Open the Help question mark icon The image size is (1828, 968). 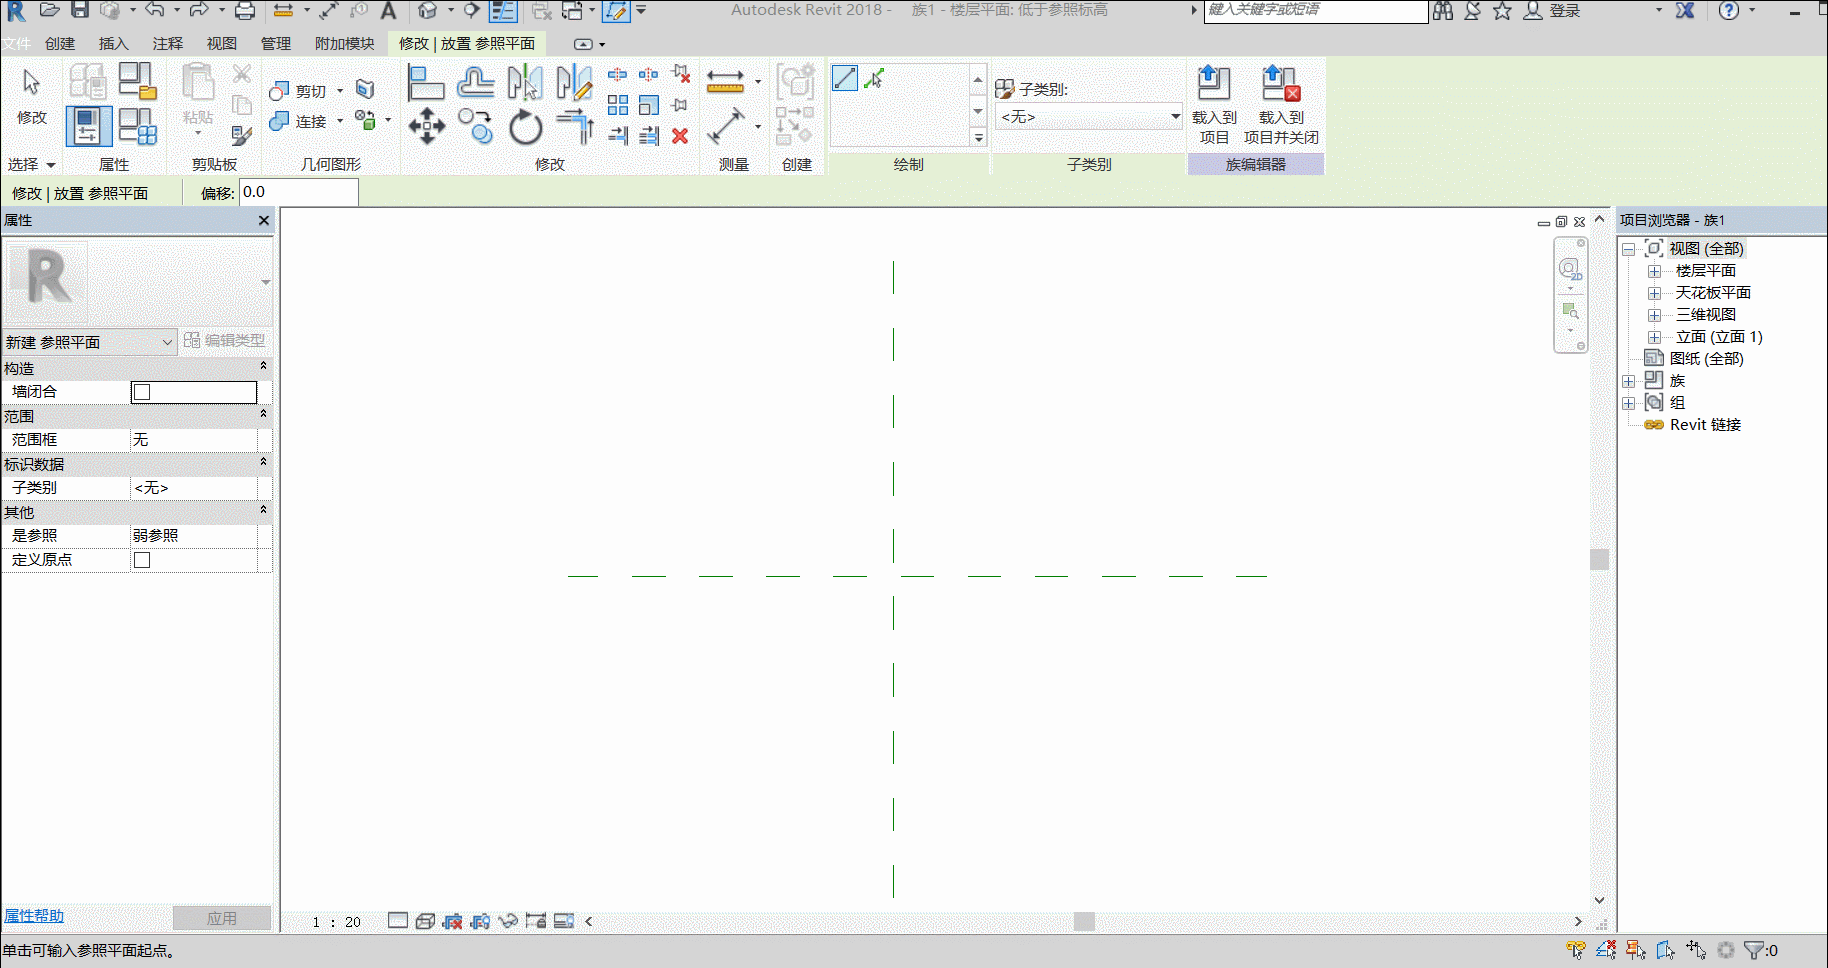1728,11
